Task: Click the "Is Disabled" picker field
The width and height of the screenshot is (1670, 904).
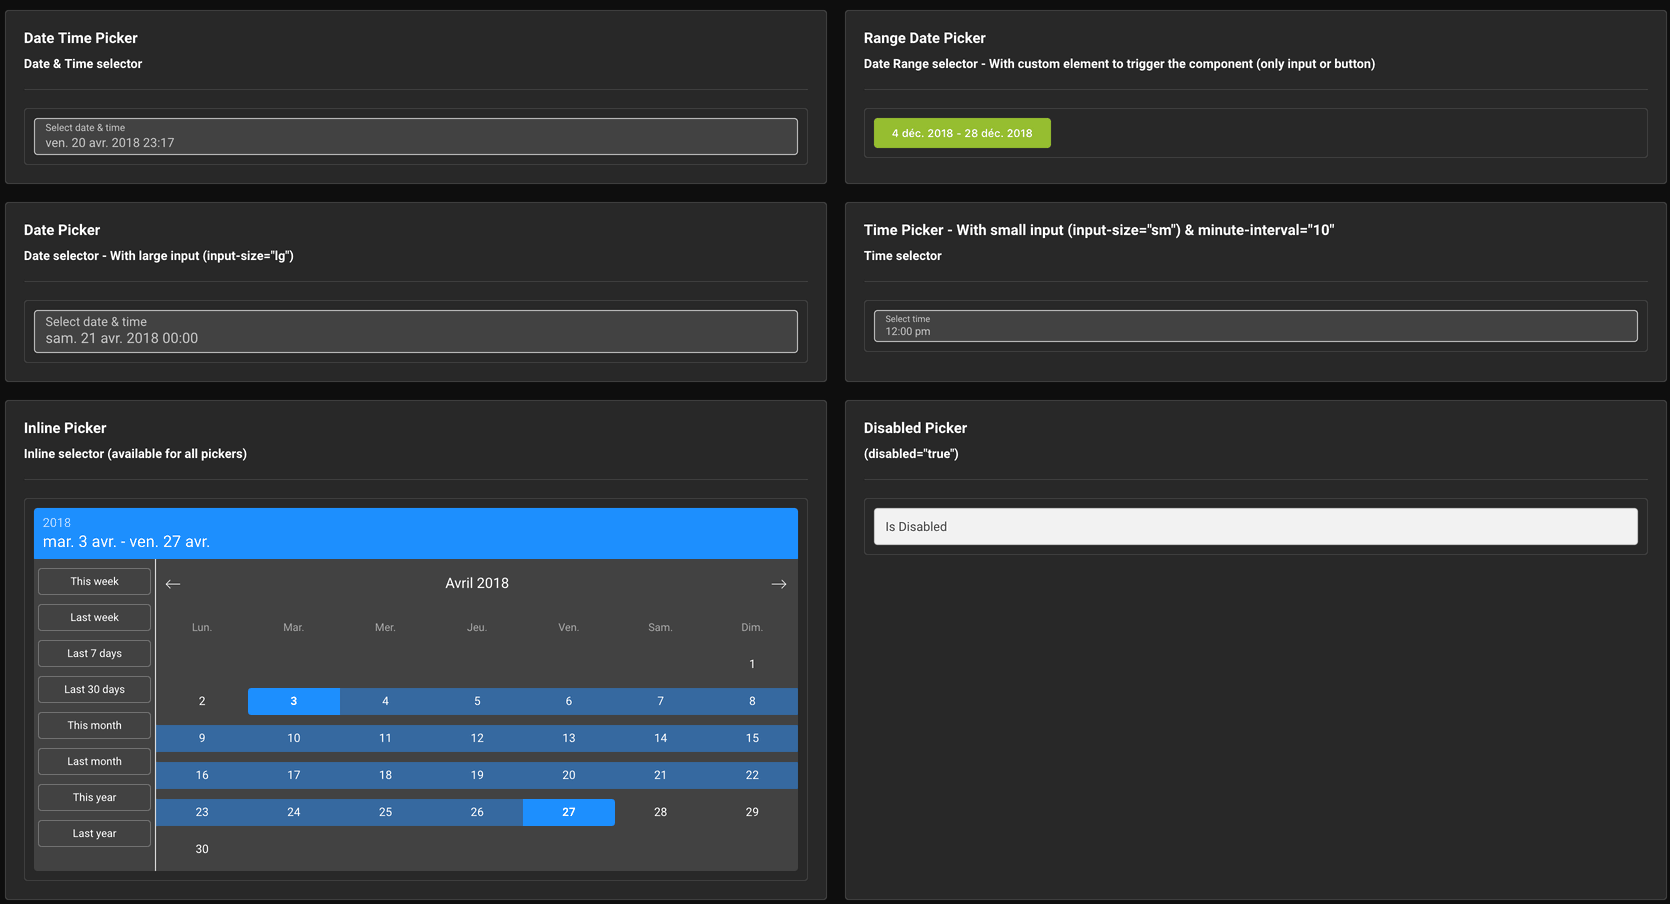Action: 1255,526
